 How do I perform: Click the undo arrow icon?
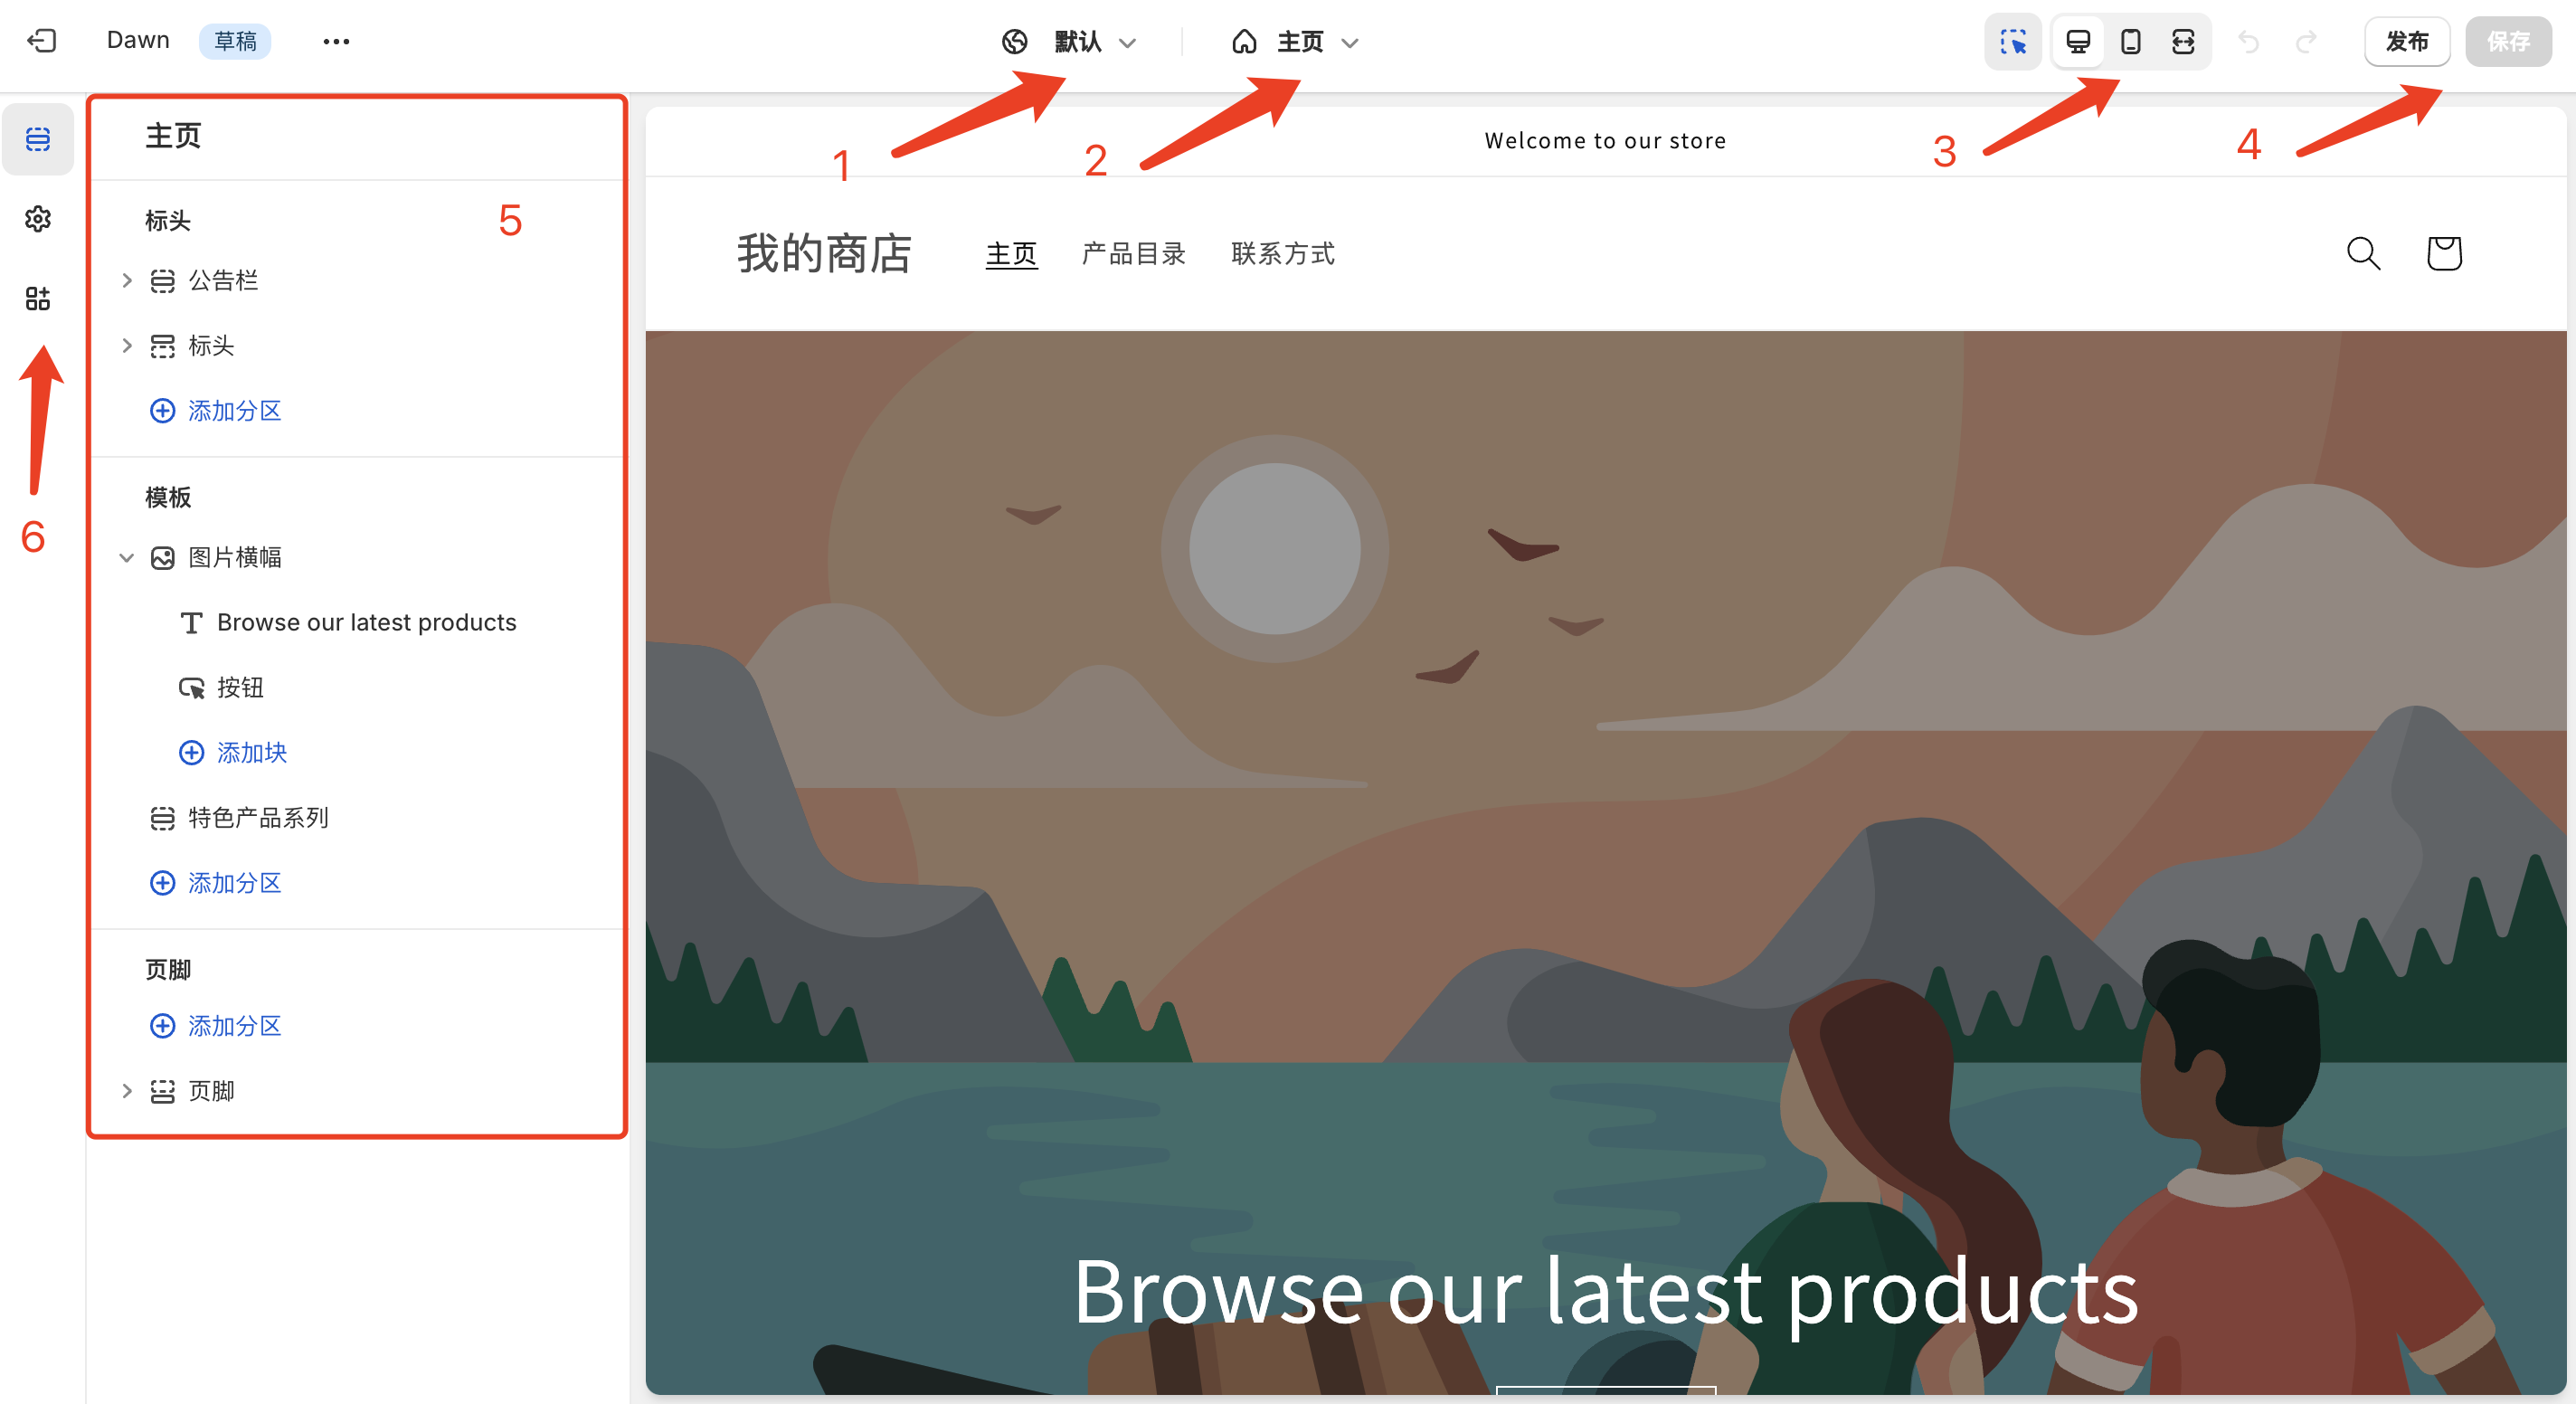coord(2248,41)
